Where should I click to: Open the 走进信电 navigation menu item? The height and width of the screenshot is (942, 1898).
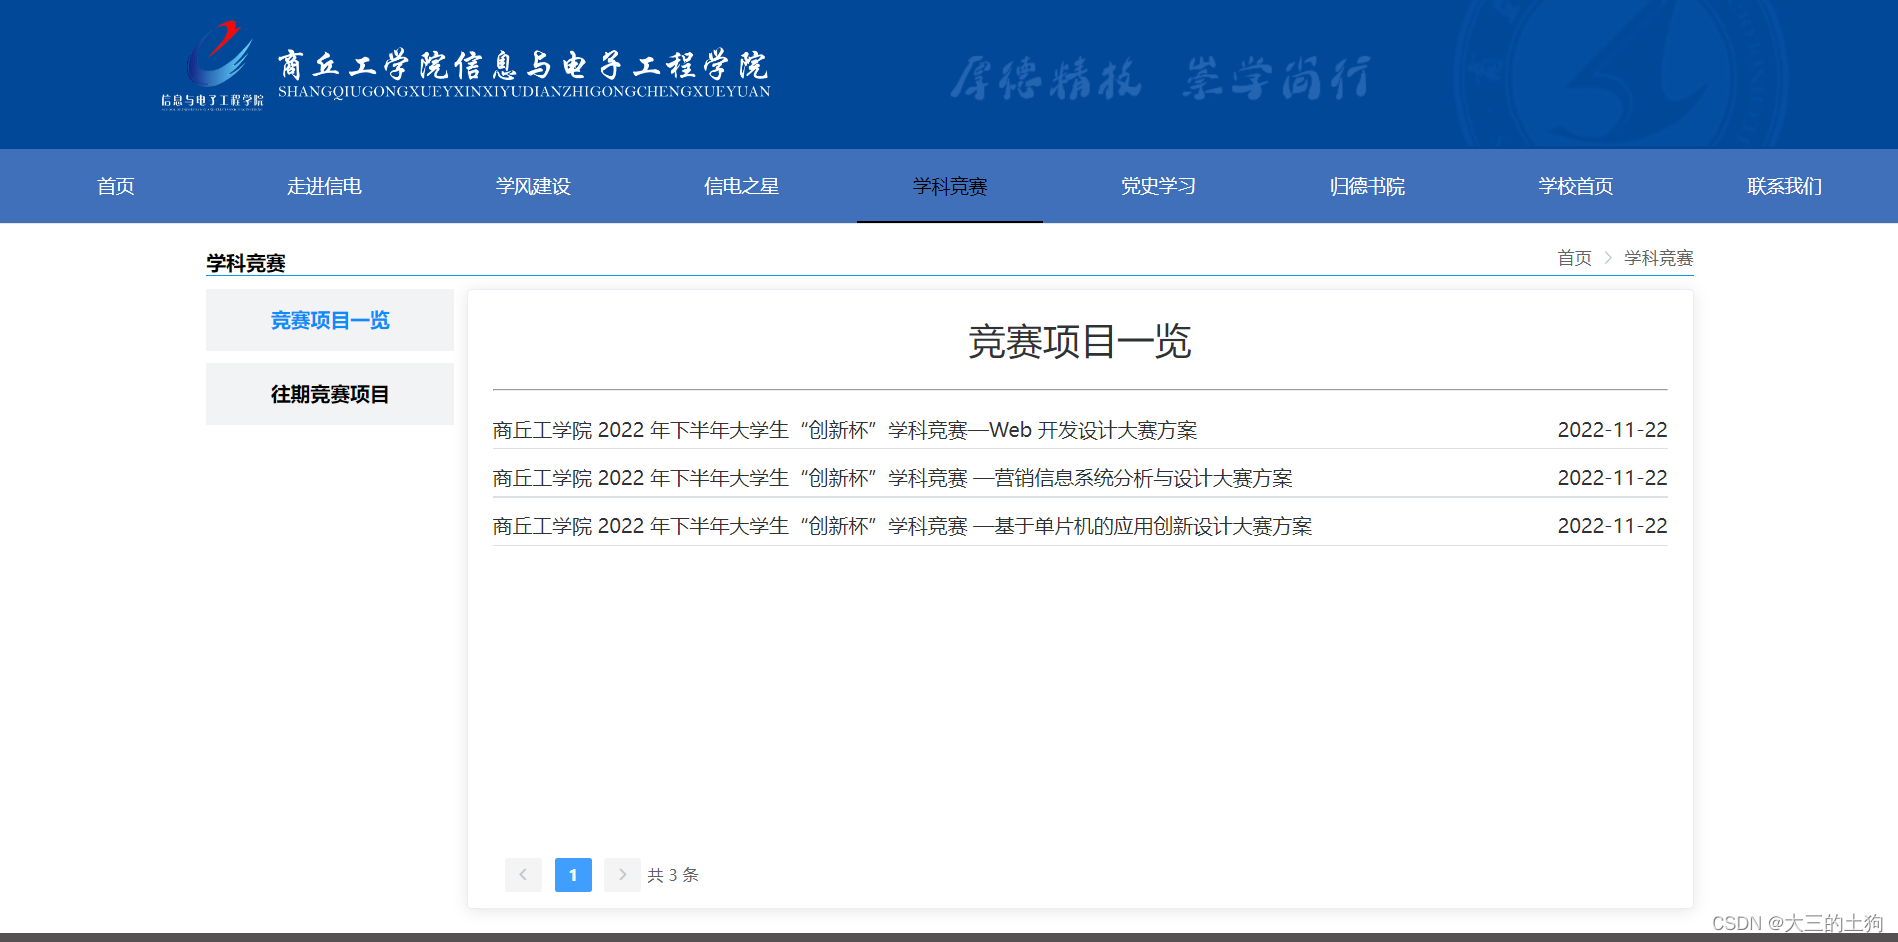(x=324, y=186)
